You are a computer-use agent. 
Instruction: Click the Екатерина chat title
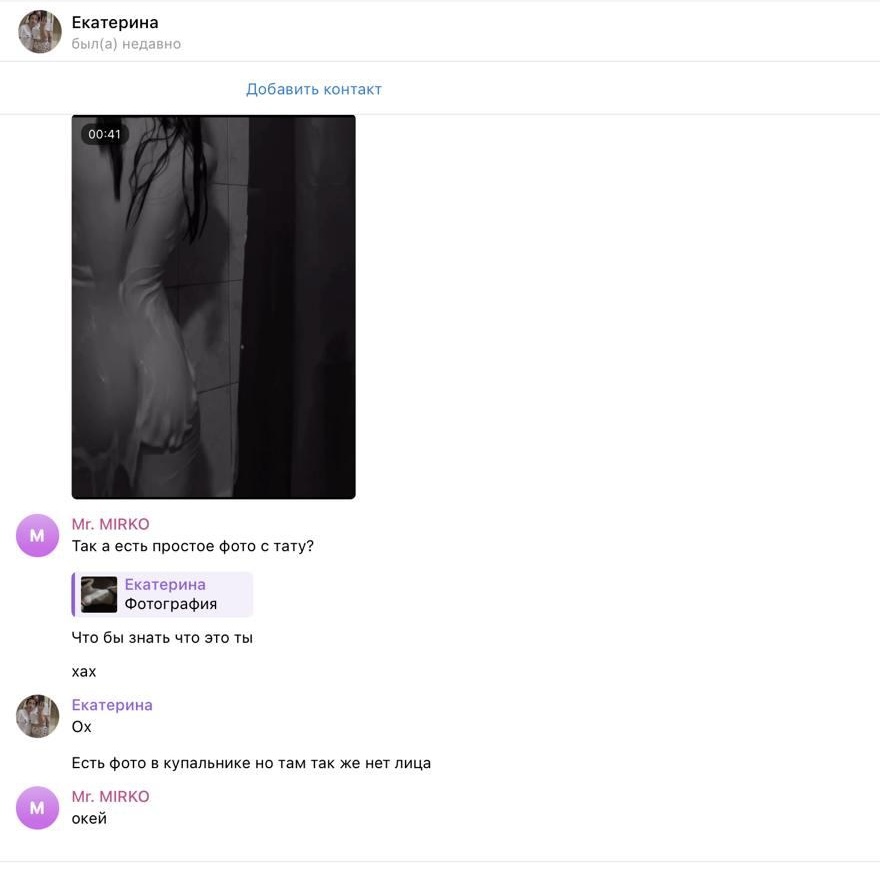point(115,22)
